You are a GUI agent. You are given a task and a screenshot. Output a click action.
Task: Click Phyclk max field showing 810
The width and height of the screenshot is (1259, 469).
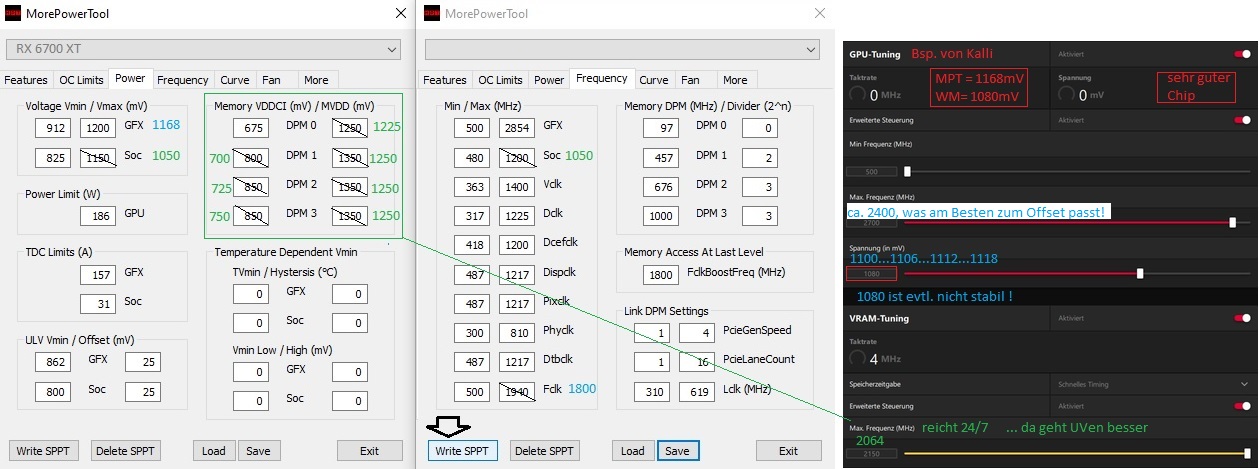point(517,332)
